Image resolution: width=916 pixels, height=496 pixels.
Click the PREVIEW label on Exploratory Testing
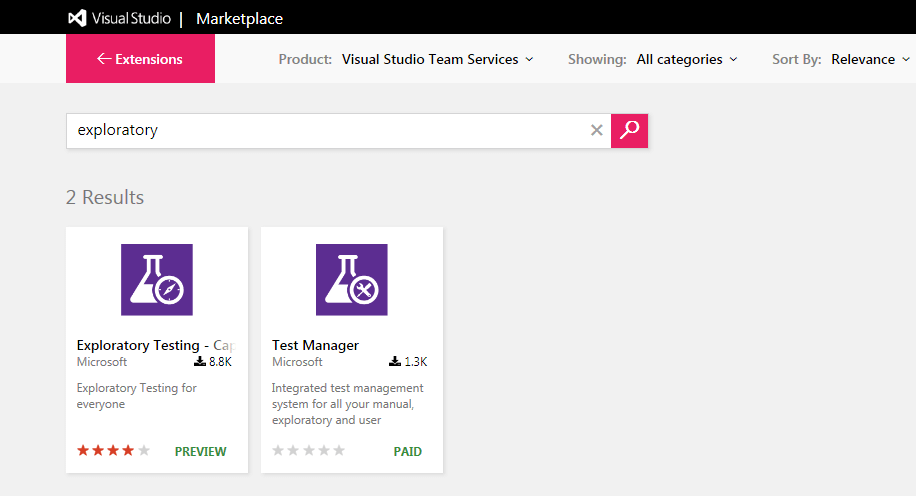tap(200, 452)
